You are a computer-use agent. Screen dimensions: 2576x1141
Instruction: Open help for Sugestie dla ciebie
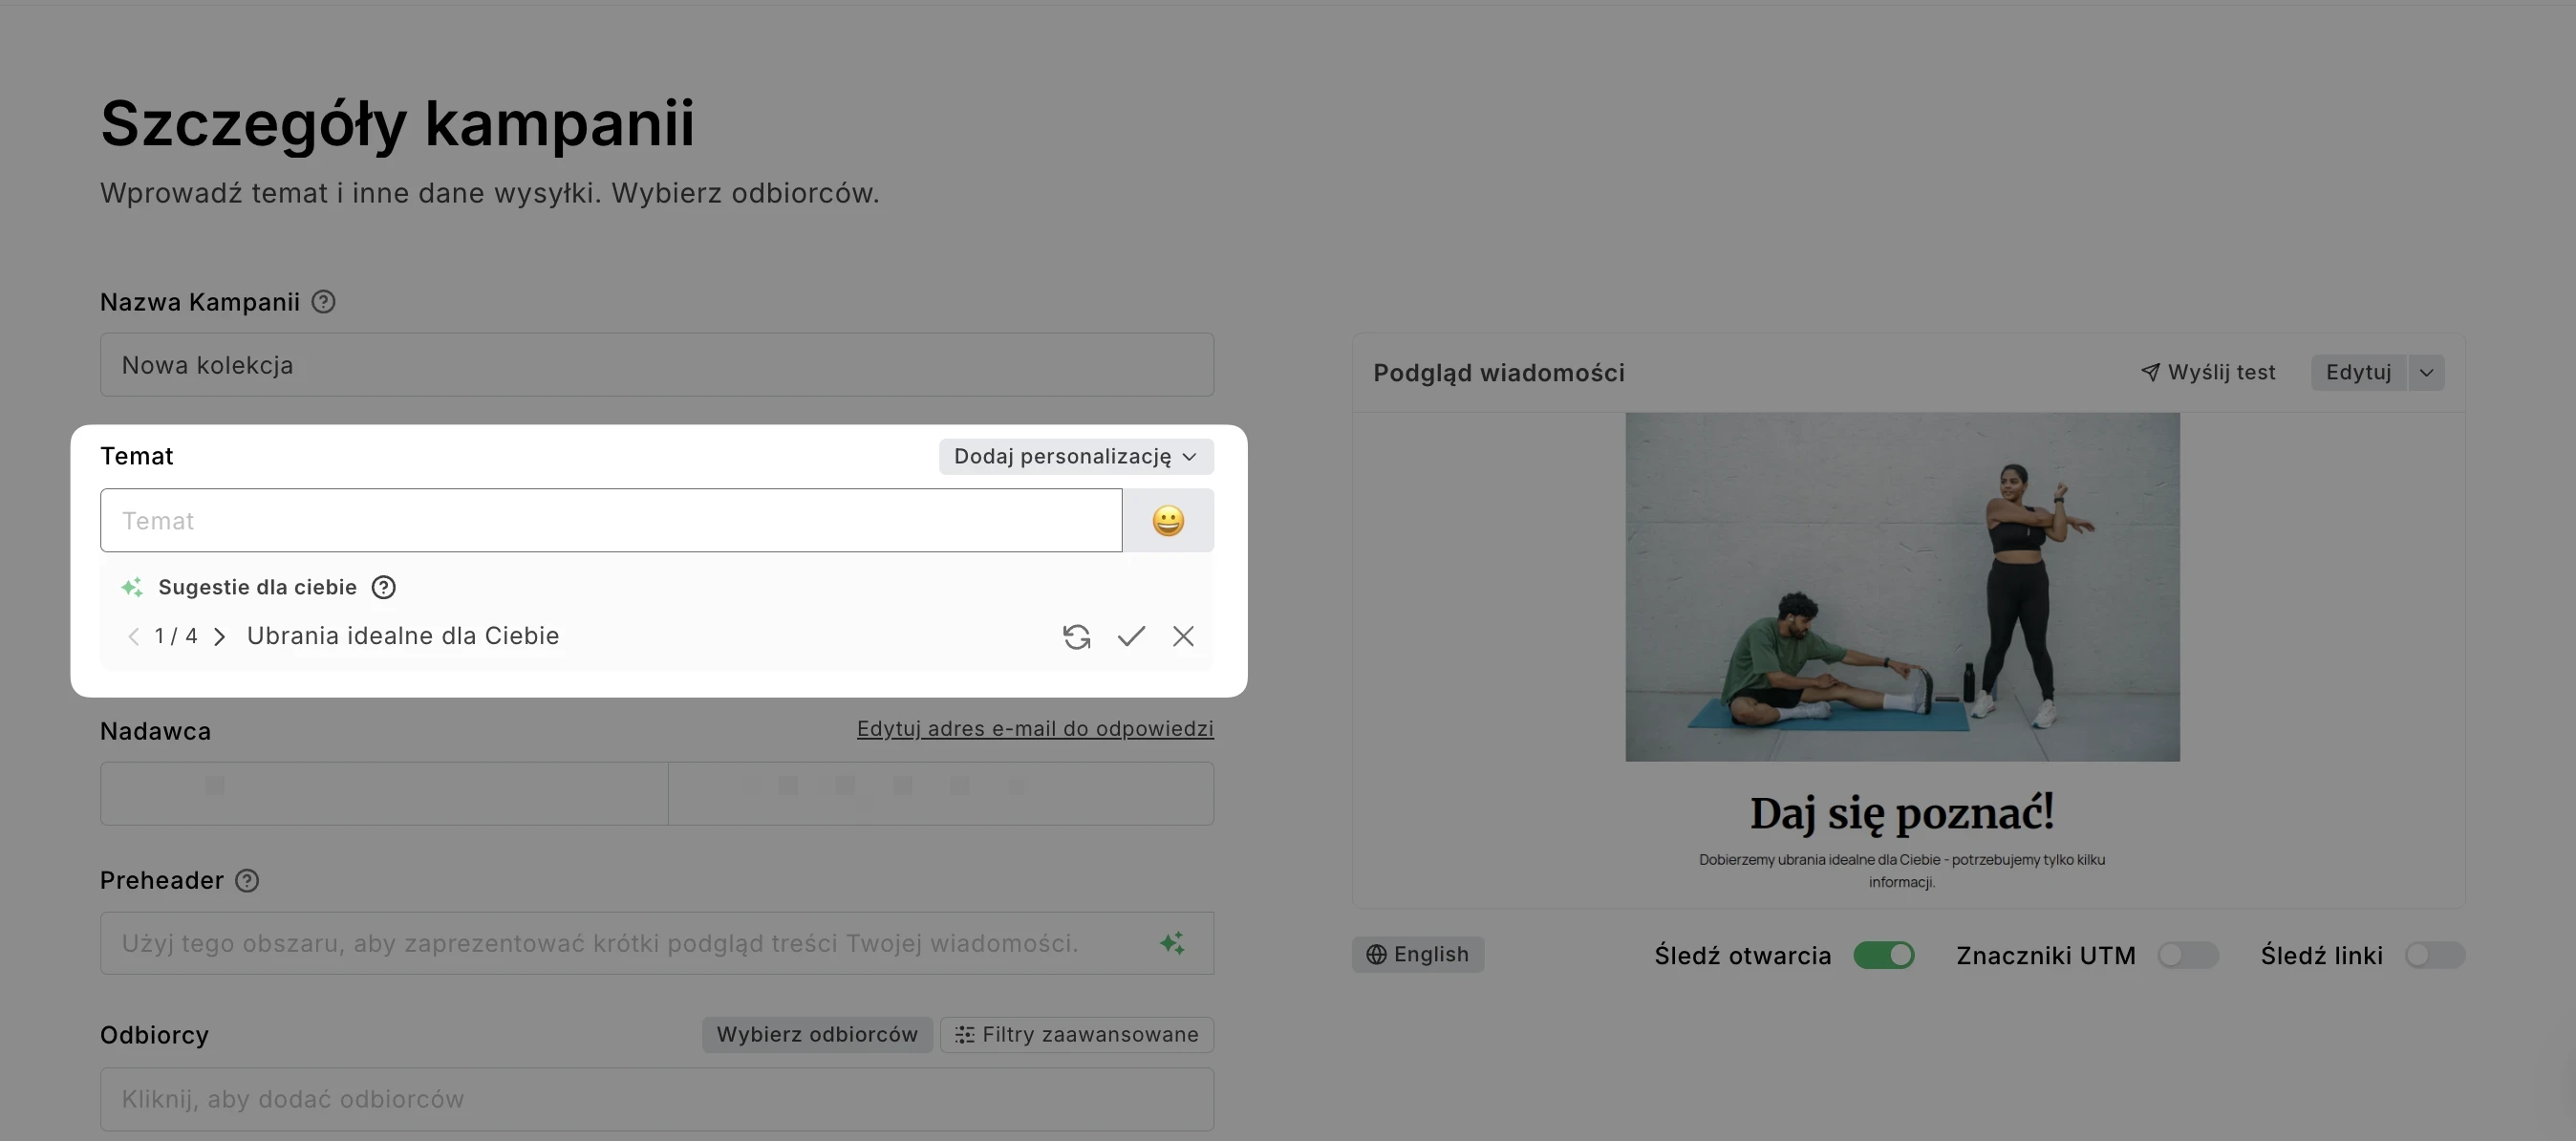pos(383,587)
